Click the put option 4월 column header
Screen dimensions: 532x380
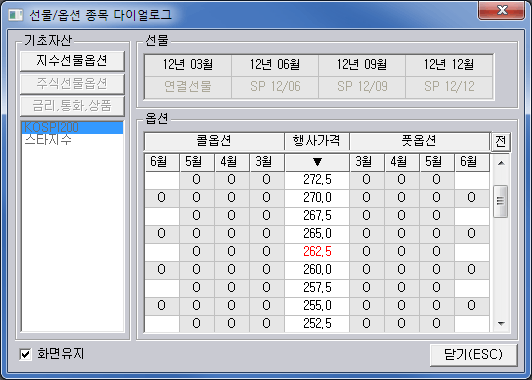pyautogui.click(x=402, y=163)
